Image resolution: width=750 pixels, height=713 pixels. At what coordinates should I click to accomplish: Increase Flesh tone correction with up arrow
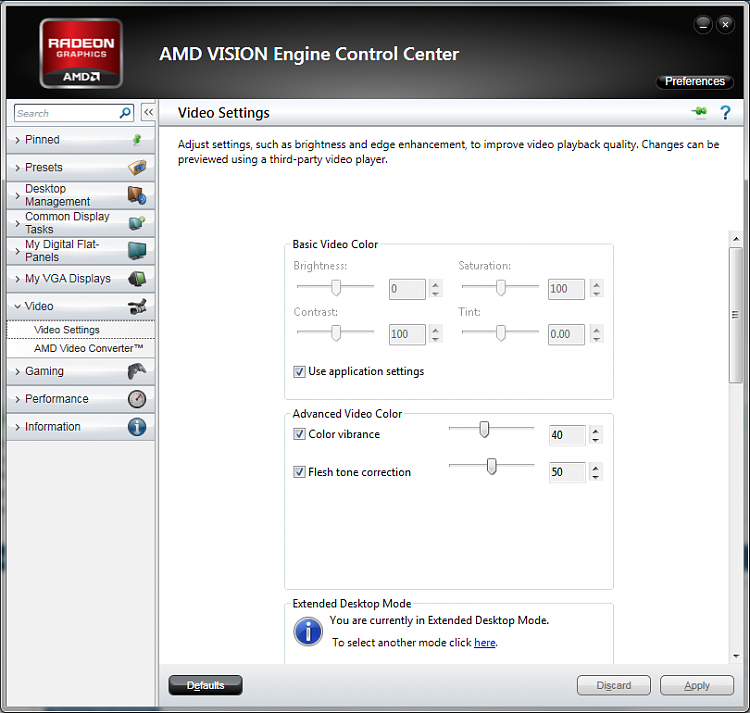(596, 467)
